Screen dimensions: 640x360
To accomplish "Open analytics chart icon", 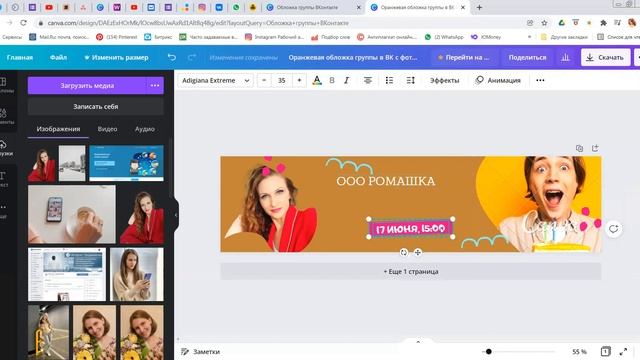I will point(565,58).
